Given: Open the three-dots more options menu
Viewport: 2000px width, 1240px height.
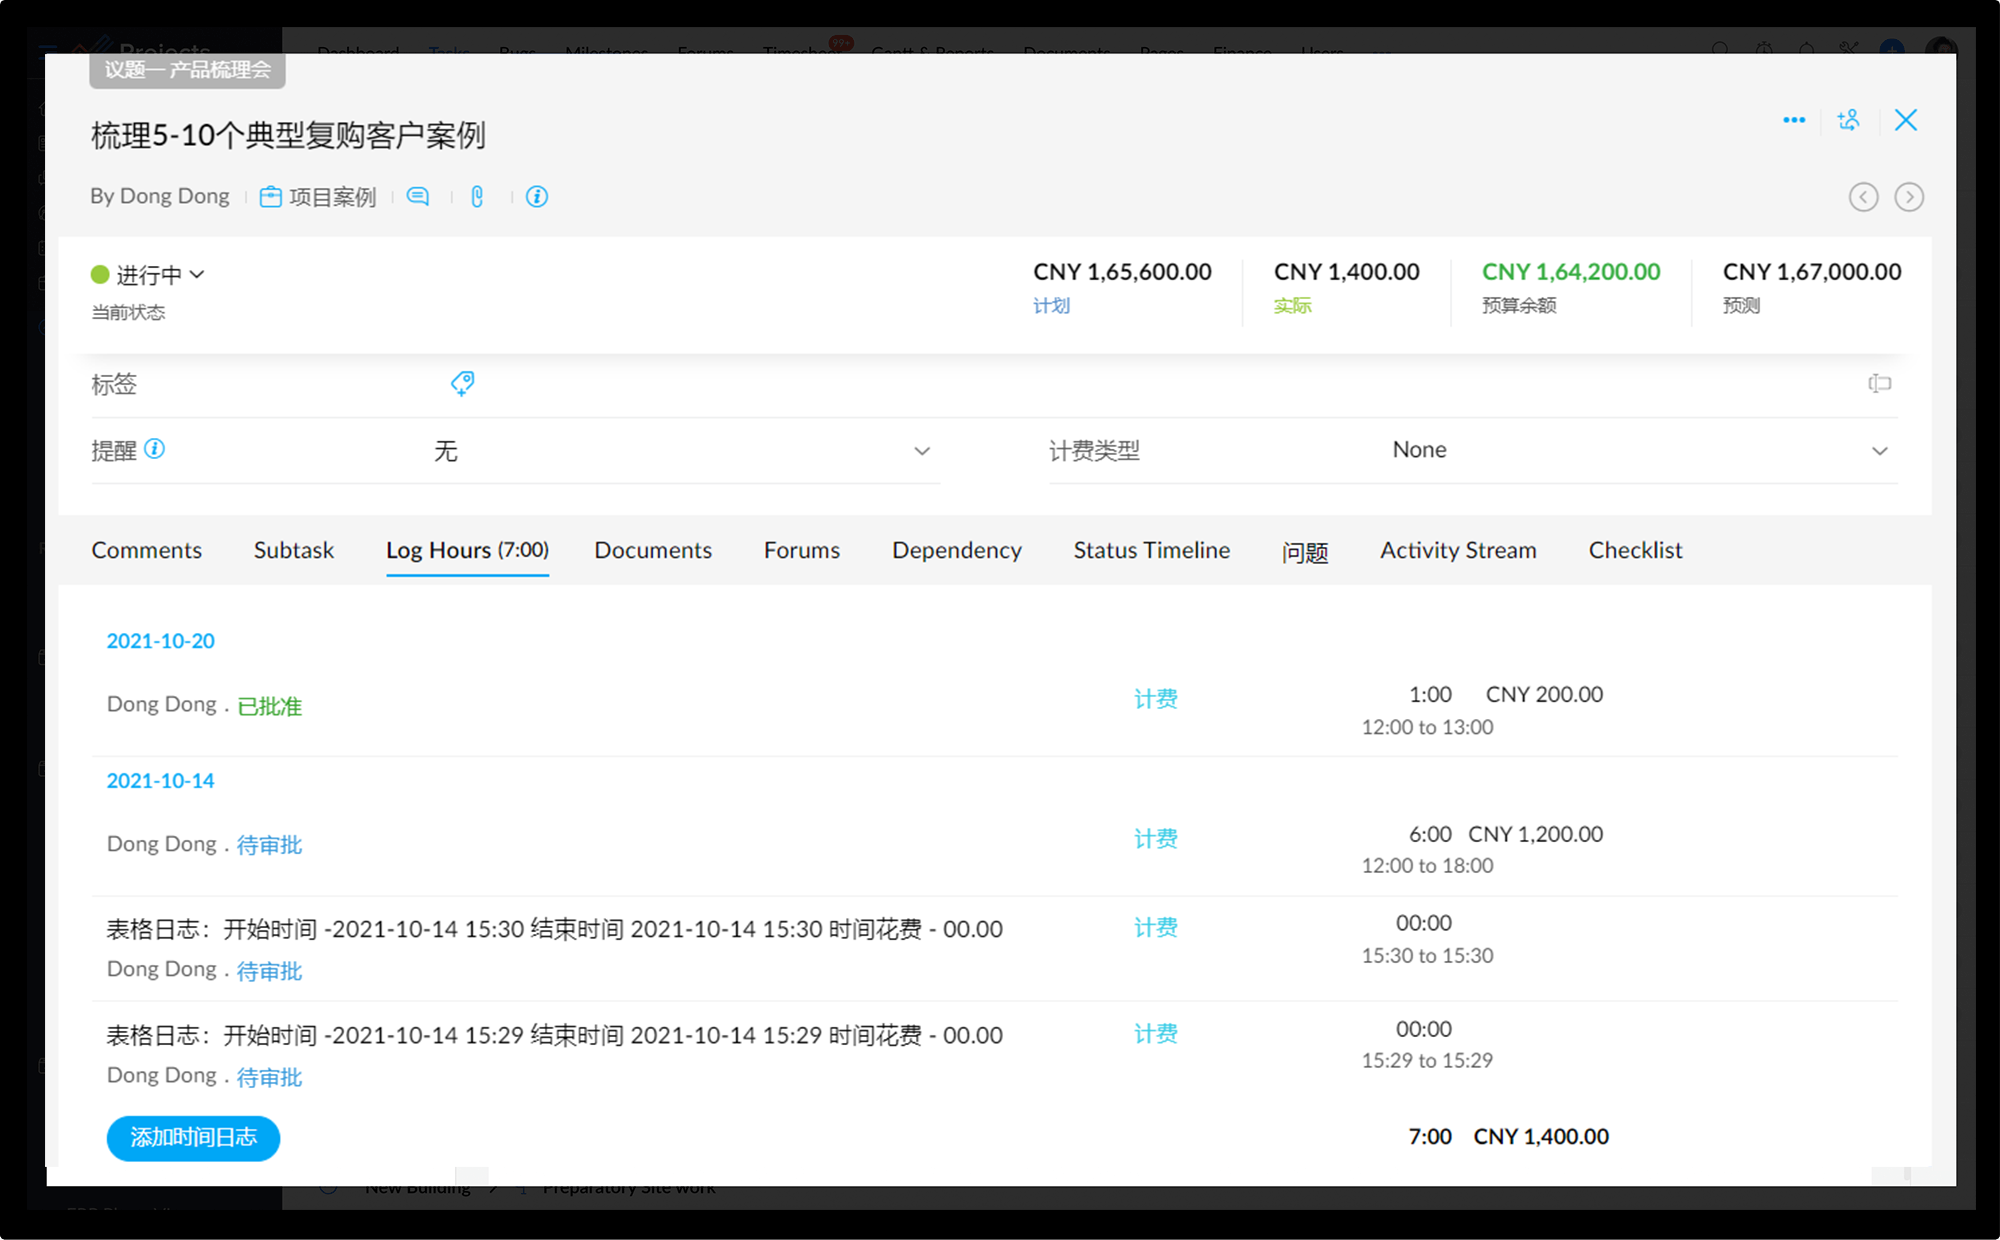Looking at the screenshot, I should coord(1794,120).
